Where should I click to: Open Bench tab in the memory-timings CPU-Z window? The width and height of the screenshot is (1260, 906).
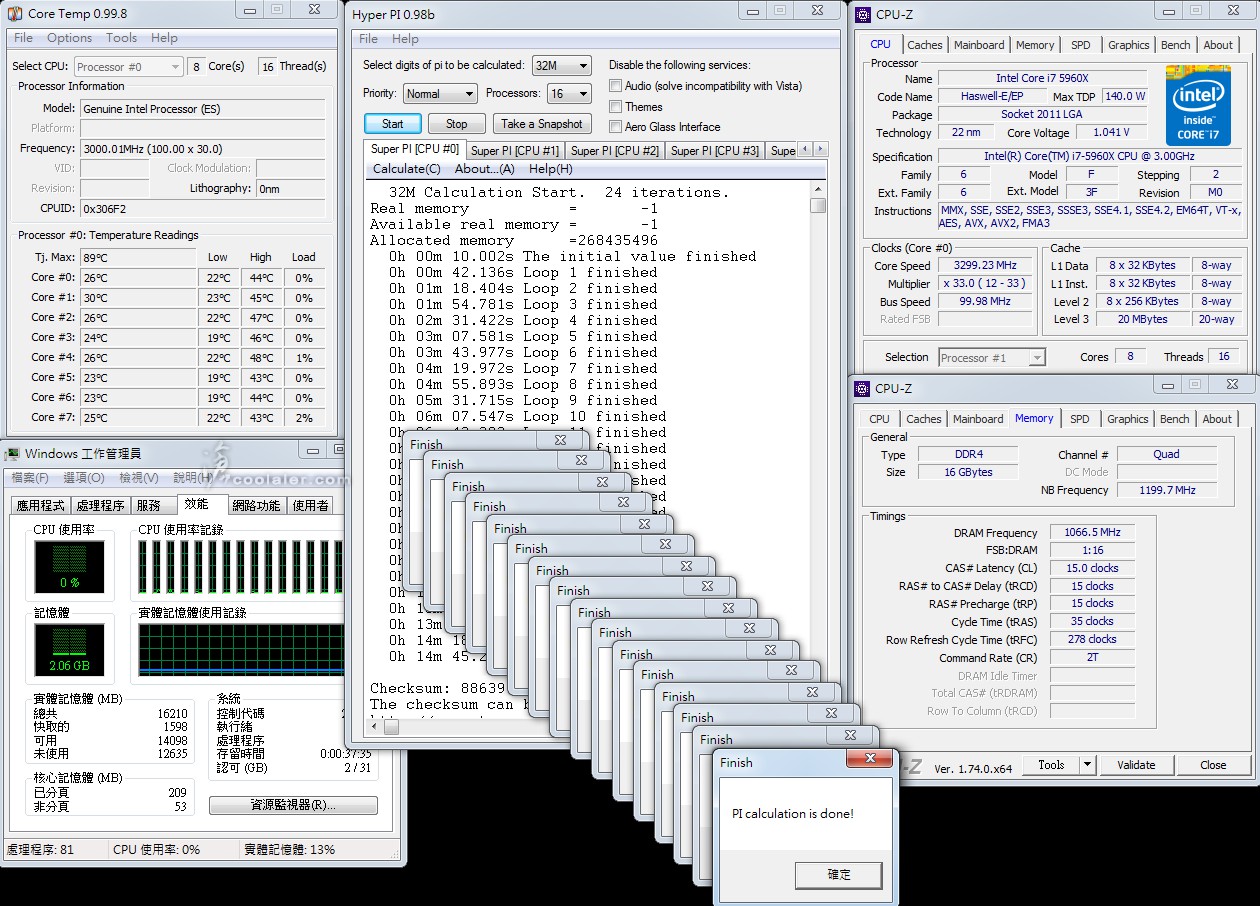click(1175, 419)
